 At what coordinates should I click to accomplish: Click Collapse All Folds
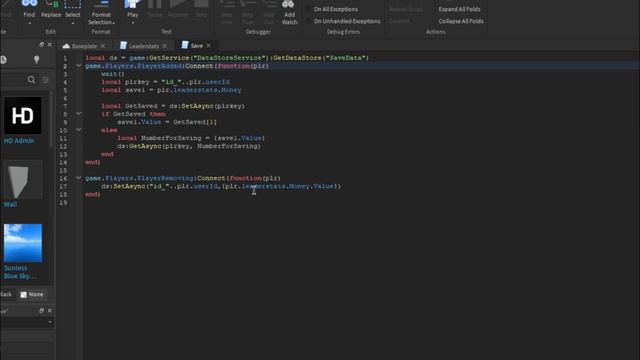coord(461,21)
